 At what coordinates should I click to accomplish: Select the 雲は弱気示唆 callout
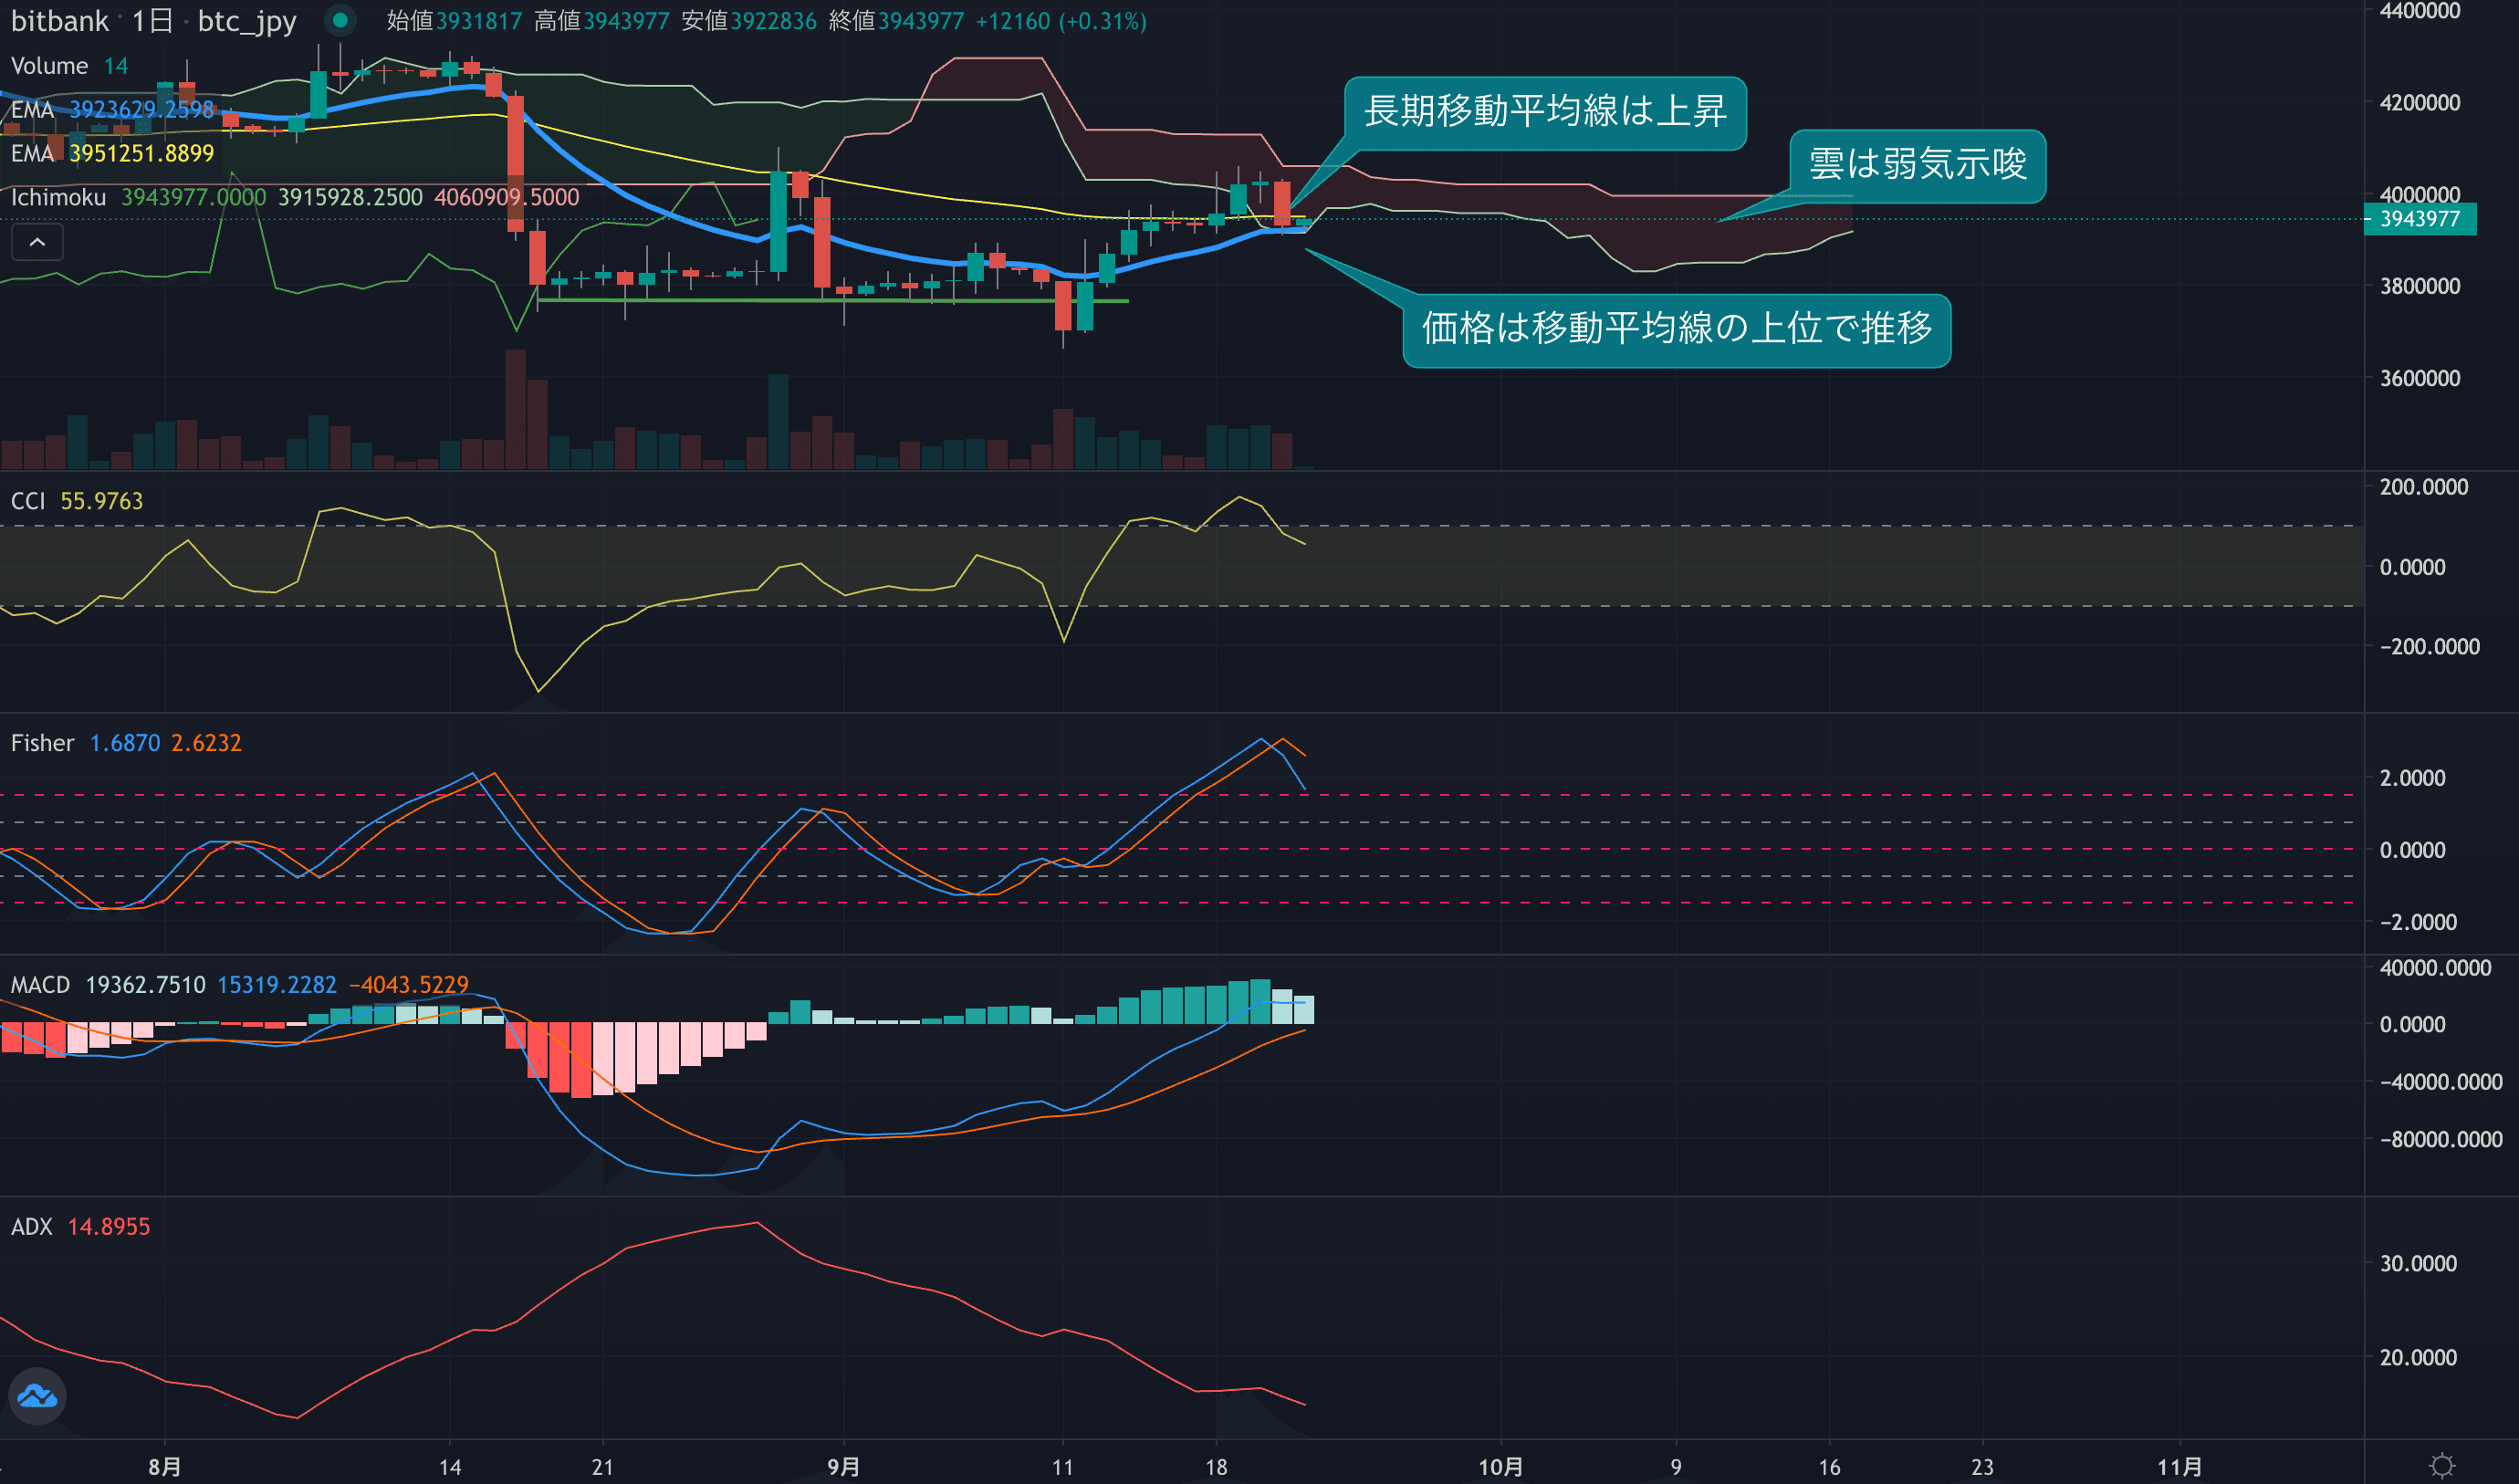1917,165
